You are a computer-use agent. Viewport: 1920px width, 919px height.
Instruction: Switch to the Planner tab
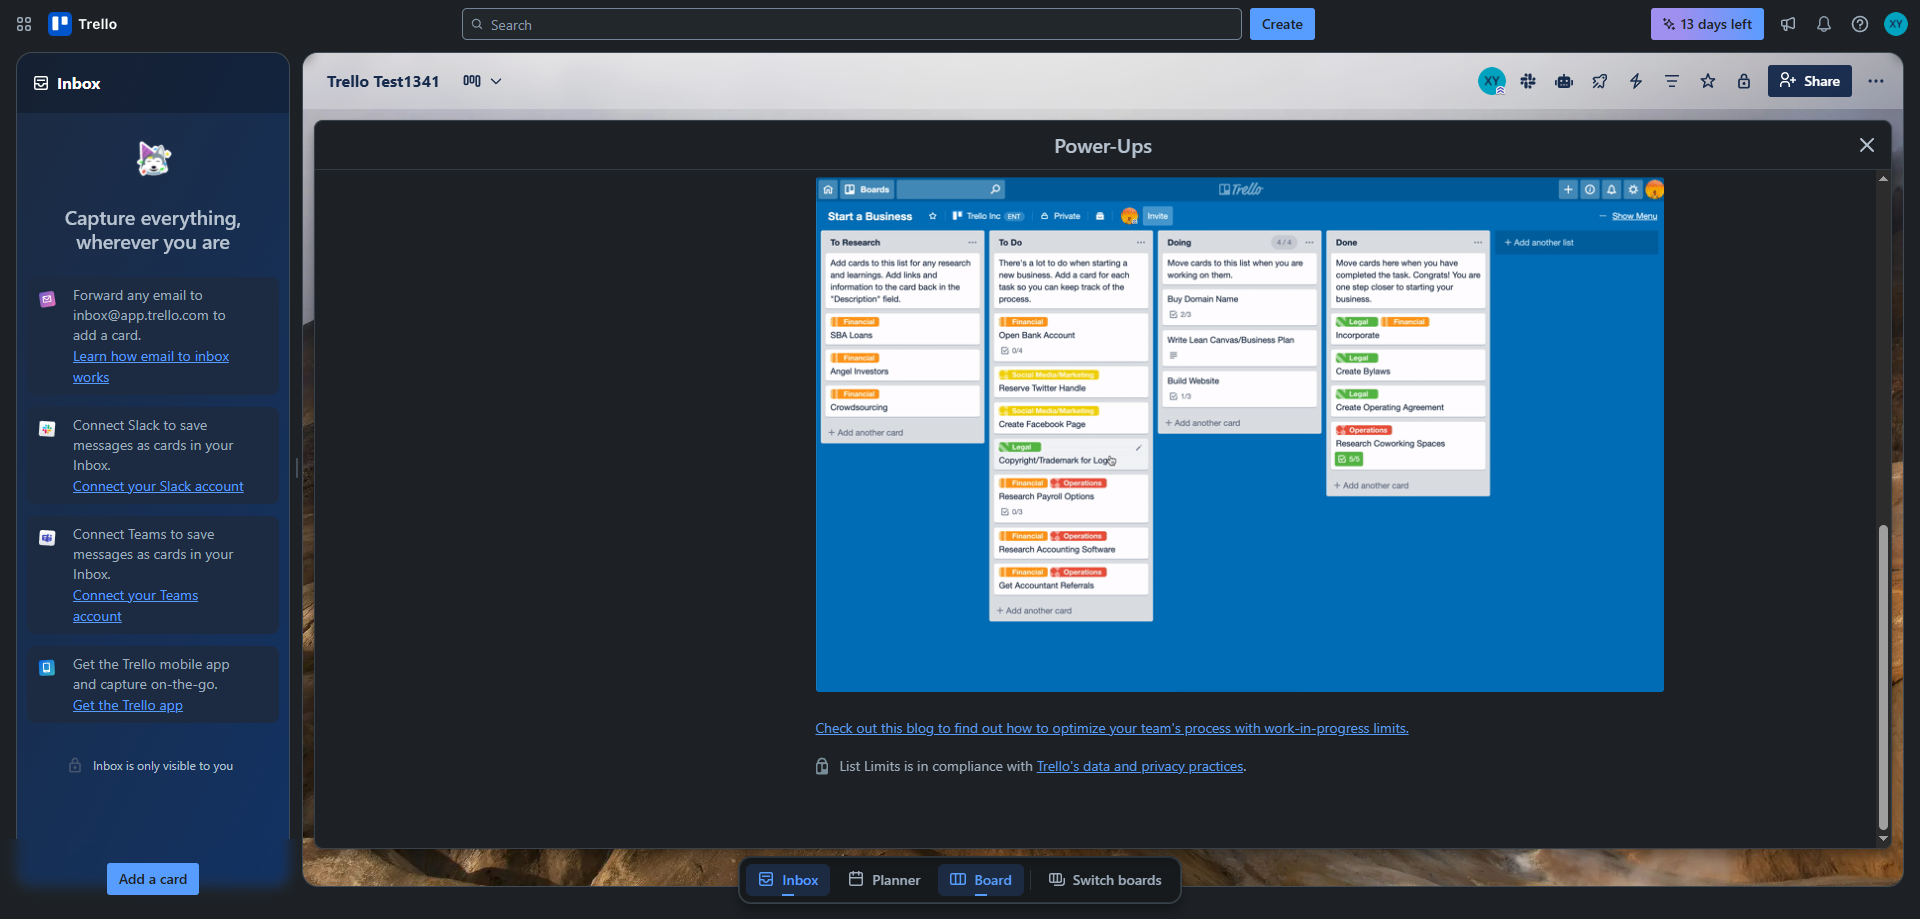pos(884,880)
